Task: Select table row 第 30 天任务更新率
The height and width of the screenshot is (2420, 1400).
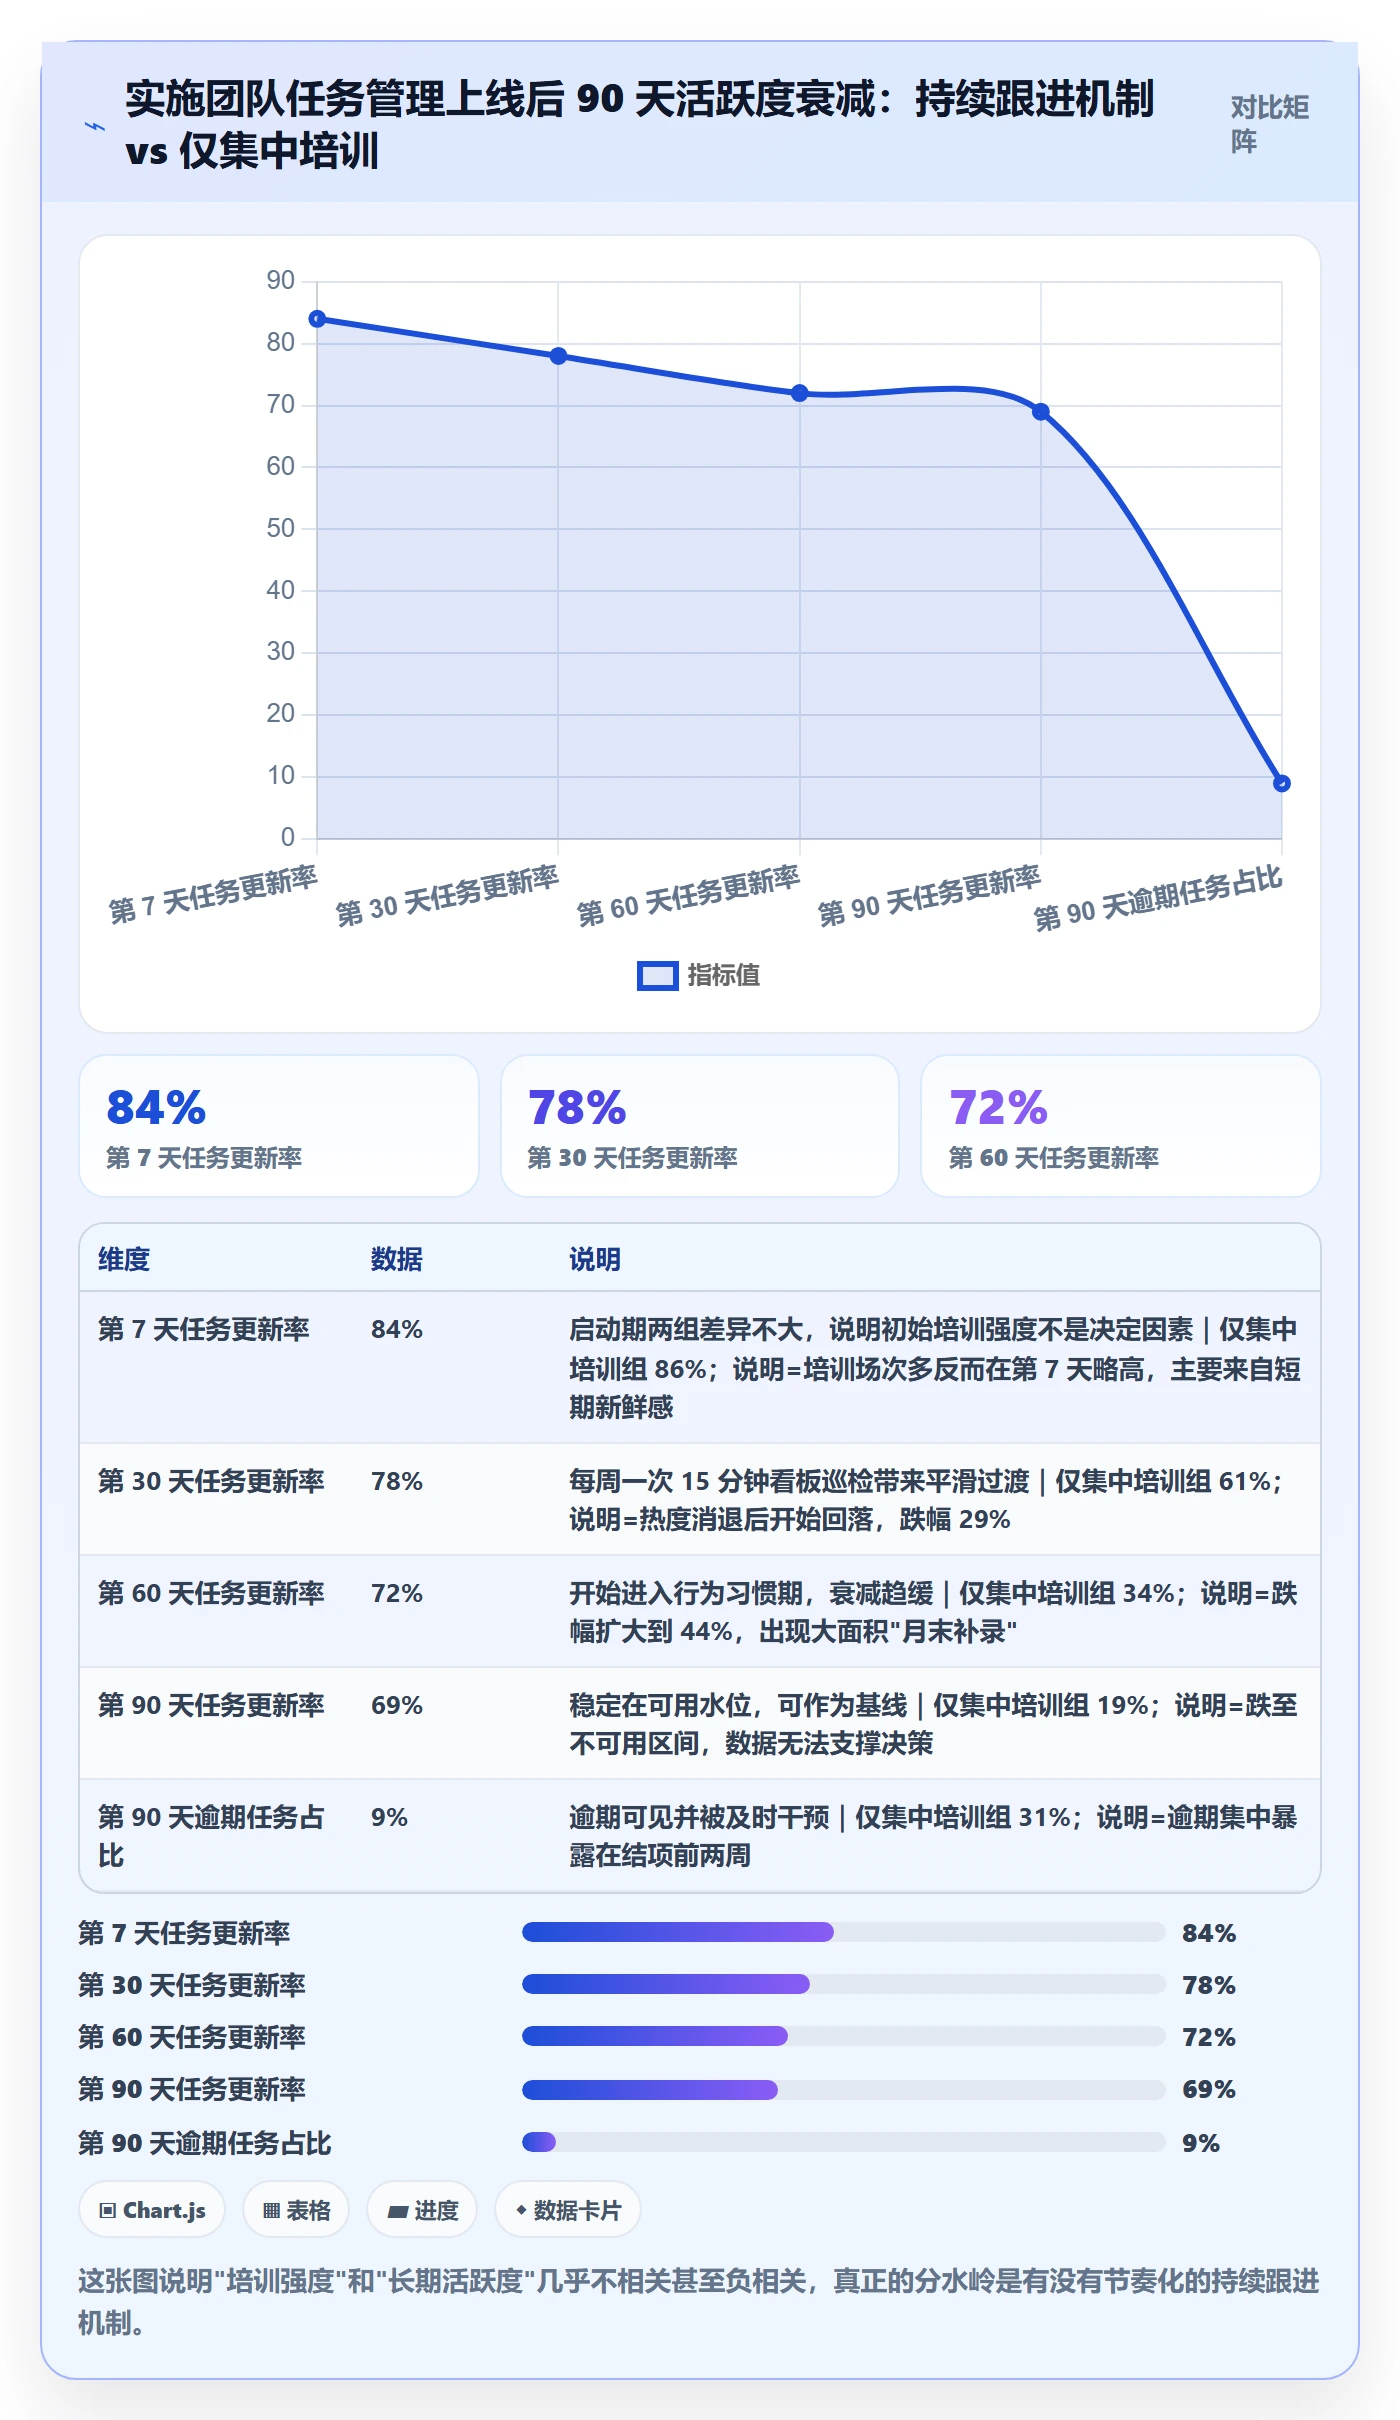Action: (x=700, y=1499)
